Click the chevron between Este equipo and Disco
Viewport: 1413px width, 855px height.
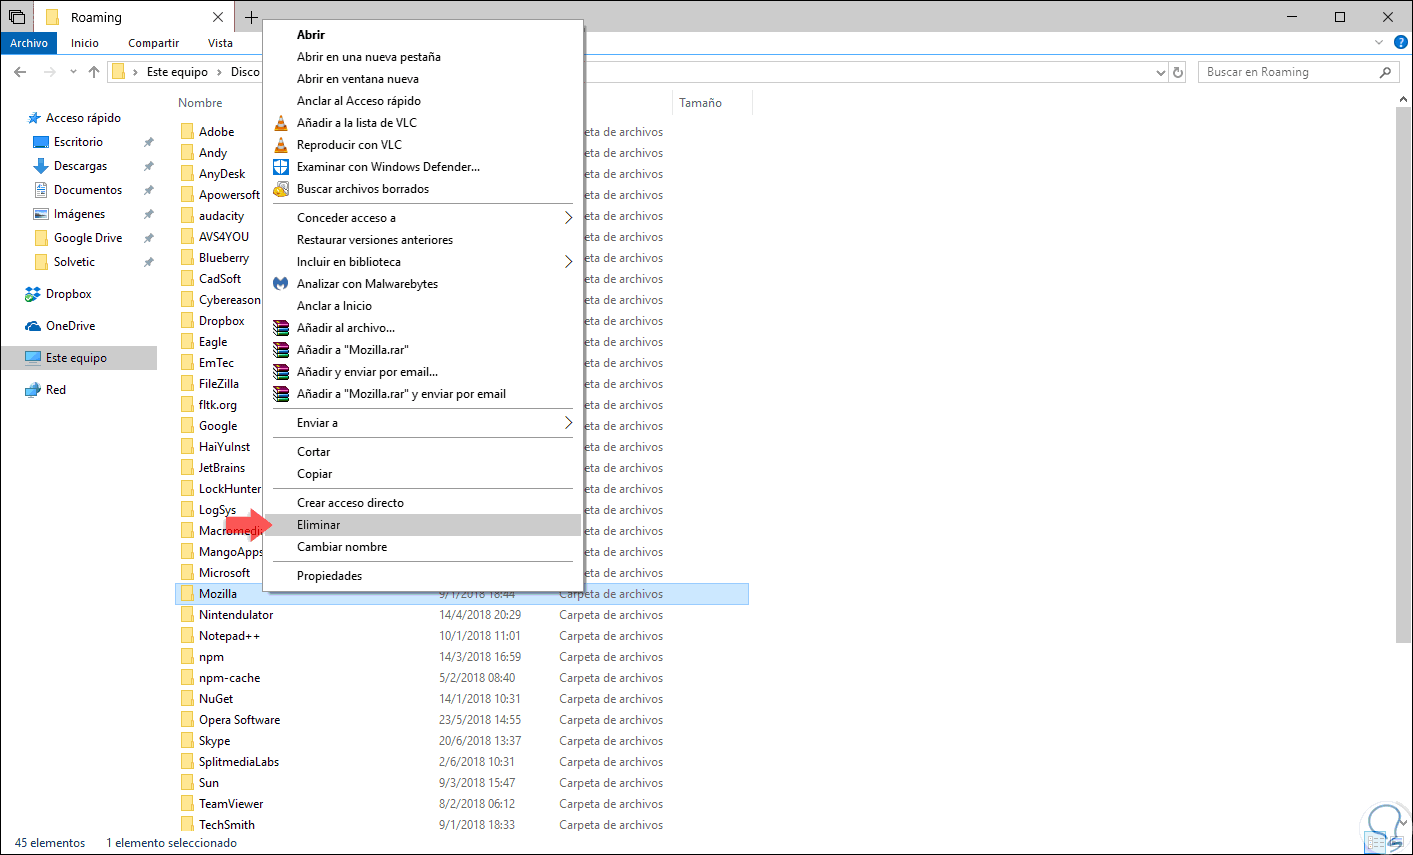tap(219, 72)
